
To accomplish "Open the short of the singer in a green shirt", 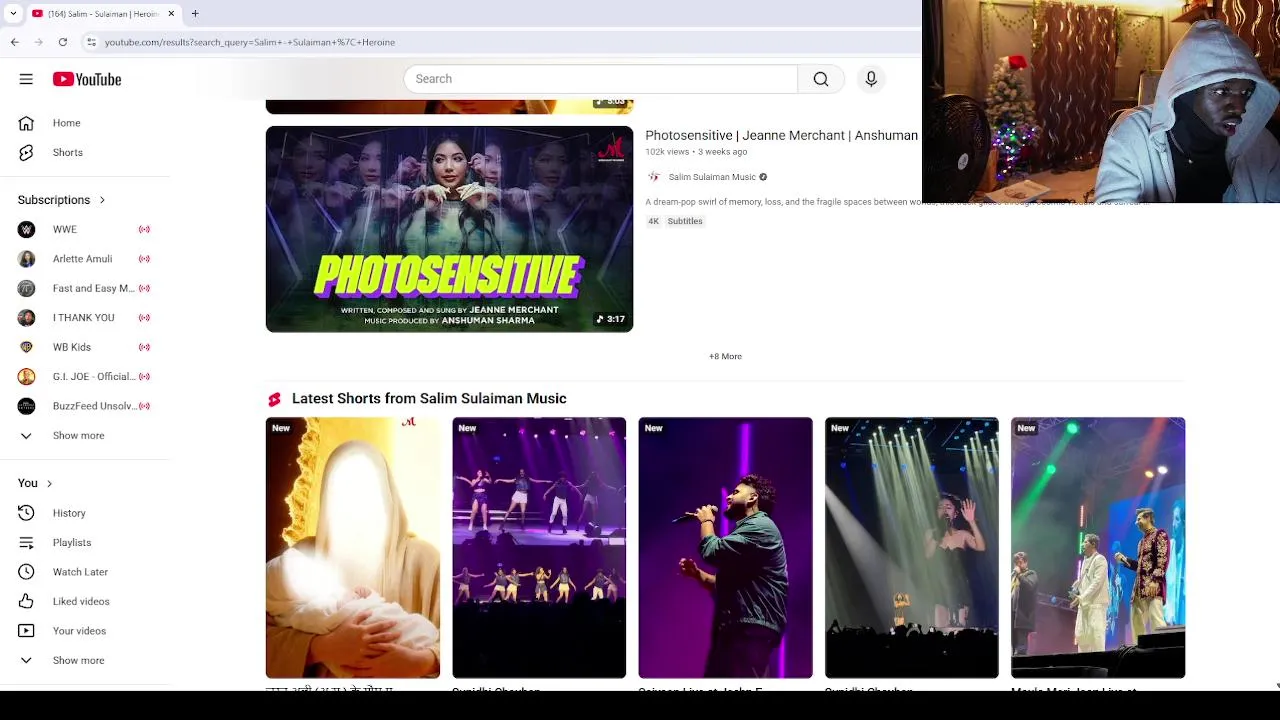I will [725, 548].
